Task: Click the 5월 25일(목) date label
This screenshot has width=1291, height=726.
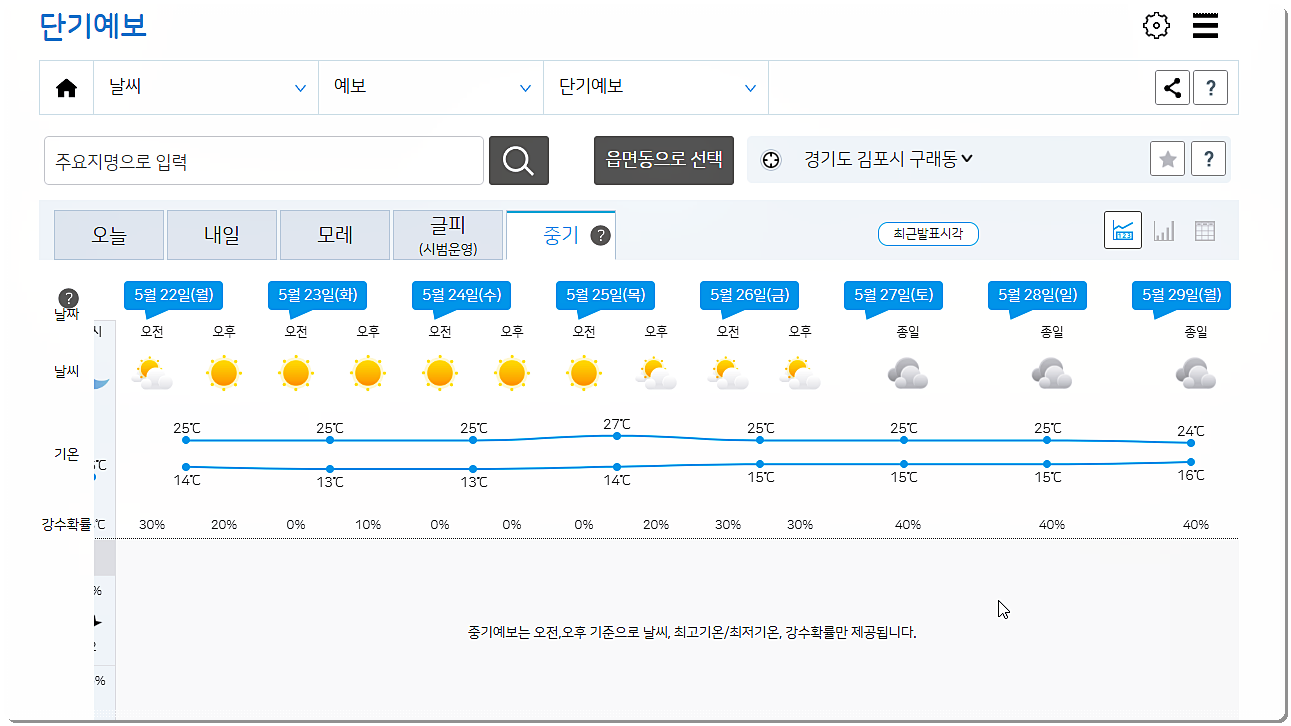Action: click(605, 295)
